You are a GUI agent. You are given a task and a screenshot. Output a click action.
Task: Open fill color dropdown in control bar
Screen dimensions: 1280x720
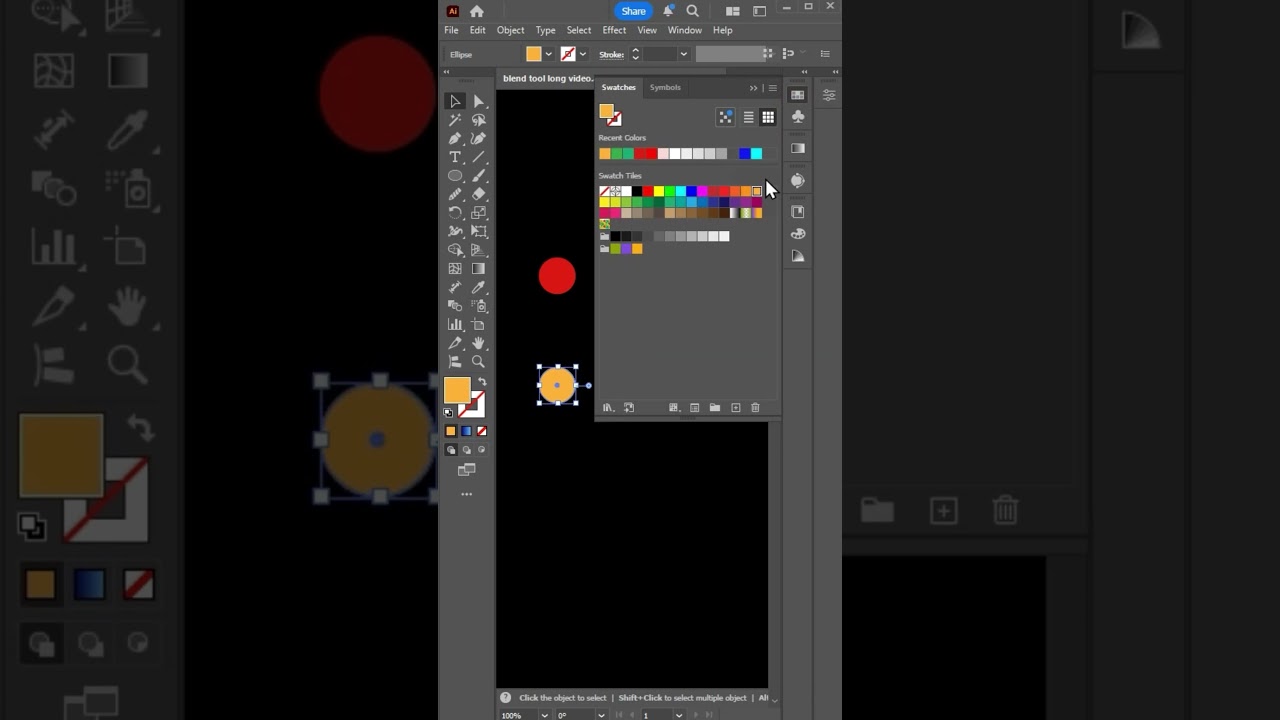(548, 54)
